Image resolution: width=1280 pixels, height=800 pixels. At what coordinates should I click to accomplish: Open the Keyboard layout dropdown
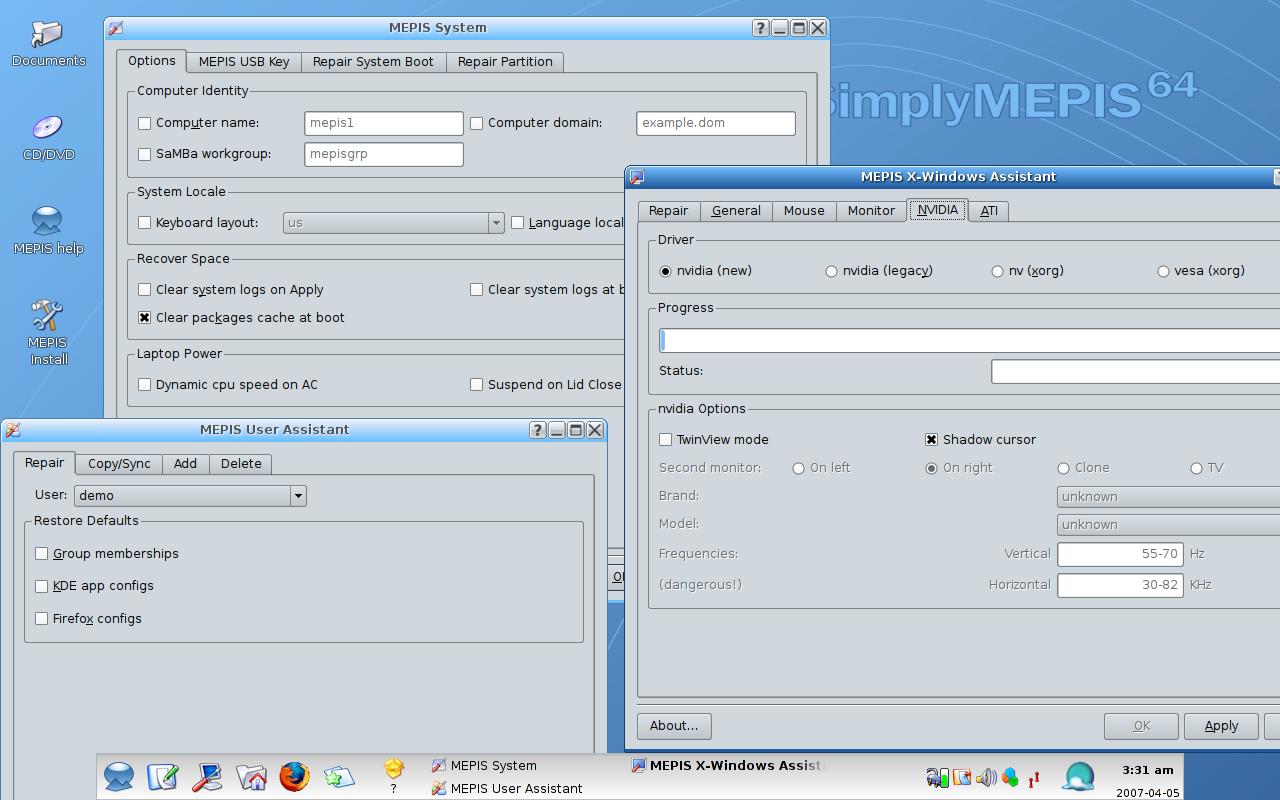point(394,223)
